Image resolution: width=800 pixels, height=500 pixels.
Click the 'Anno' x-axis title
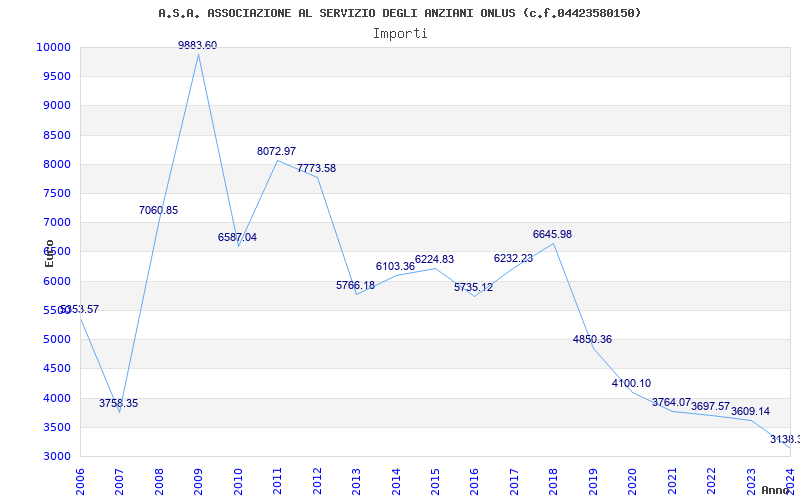(775, 490)
